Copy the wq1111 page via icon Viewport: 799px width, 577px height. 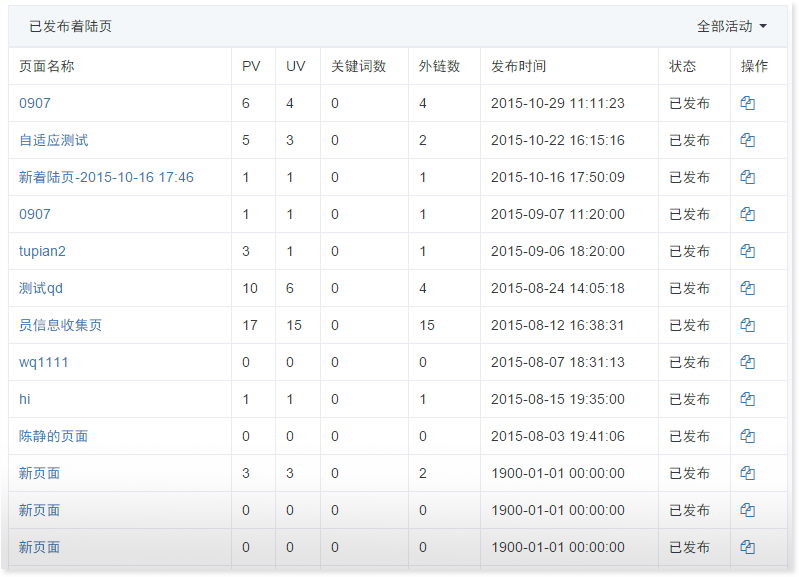click(x=747, y=362)
